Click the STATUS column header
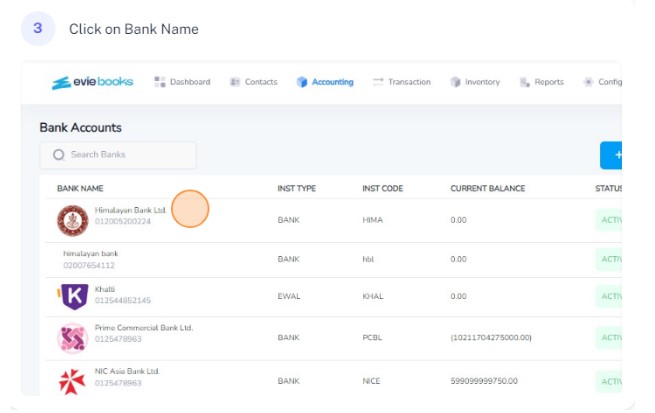The height and width of the screenshot is (413, 655). [x=609, y=188]
